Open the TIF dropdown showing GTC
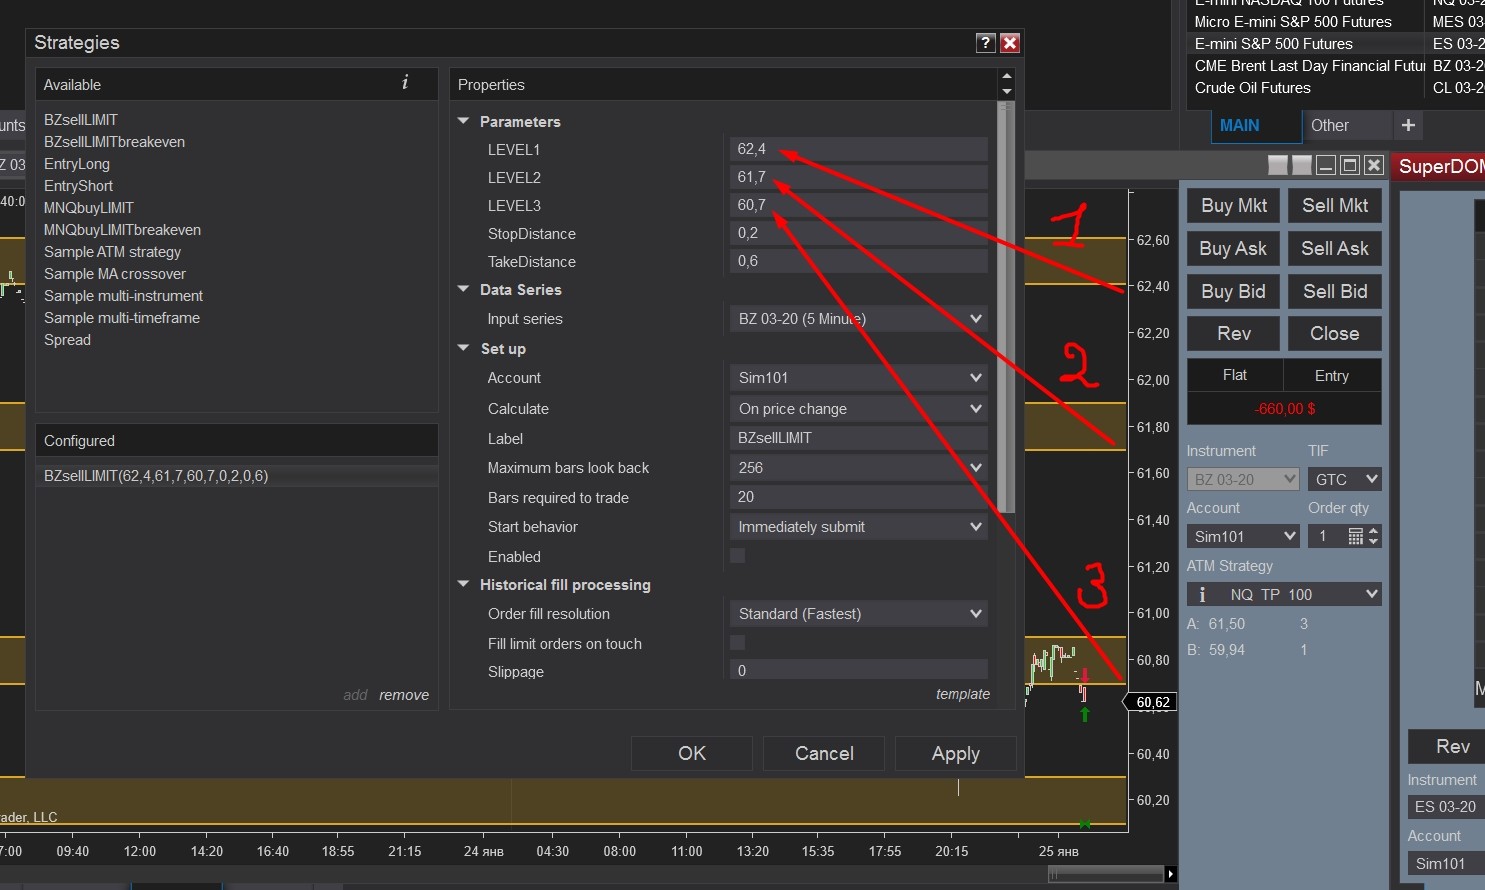Screen dimensions: 1485x890 click(1345, 479)
